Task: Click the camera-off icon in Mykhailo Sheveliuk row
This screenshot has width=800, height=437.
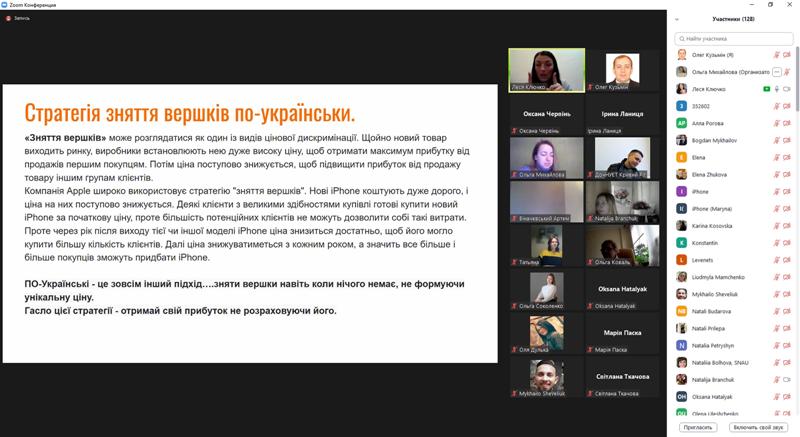Action: [x=787, y=294]
